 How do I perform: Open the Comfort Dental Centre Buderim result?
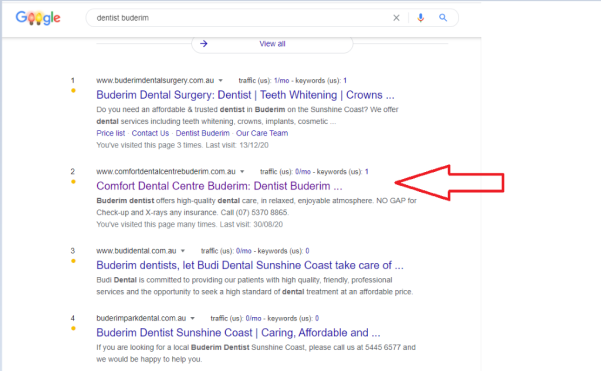coord(219,186)
